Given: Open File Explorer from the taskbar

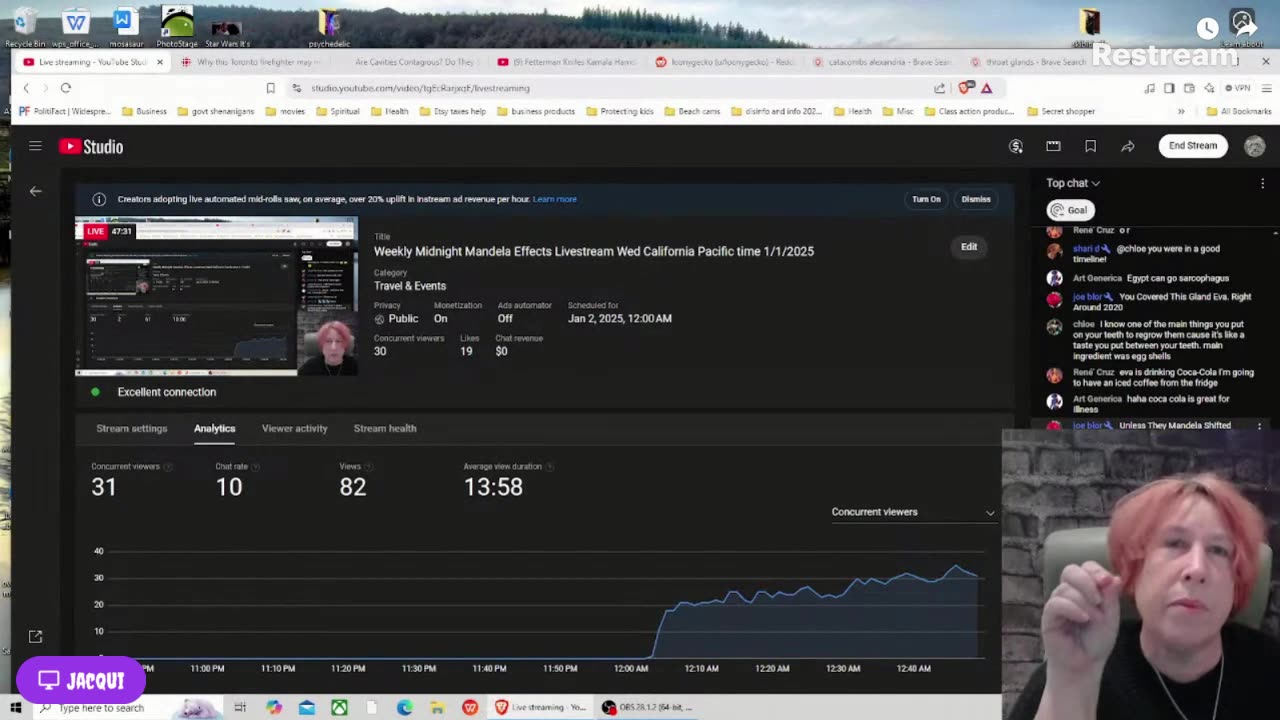Looking at the screenshot, I should 437,708.
